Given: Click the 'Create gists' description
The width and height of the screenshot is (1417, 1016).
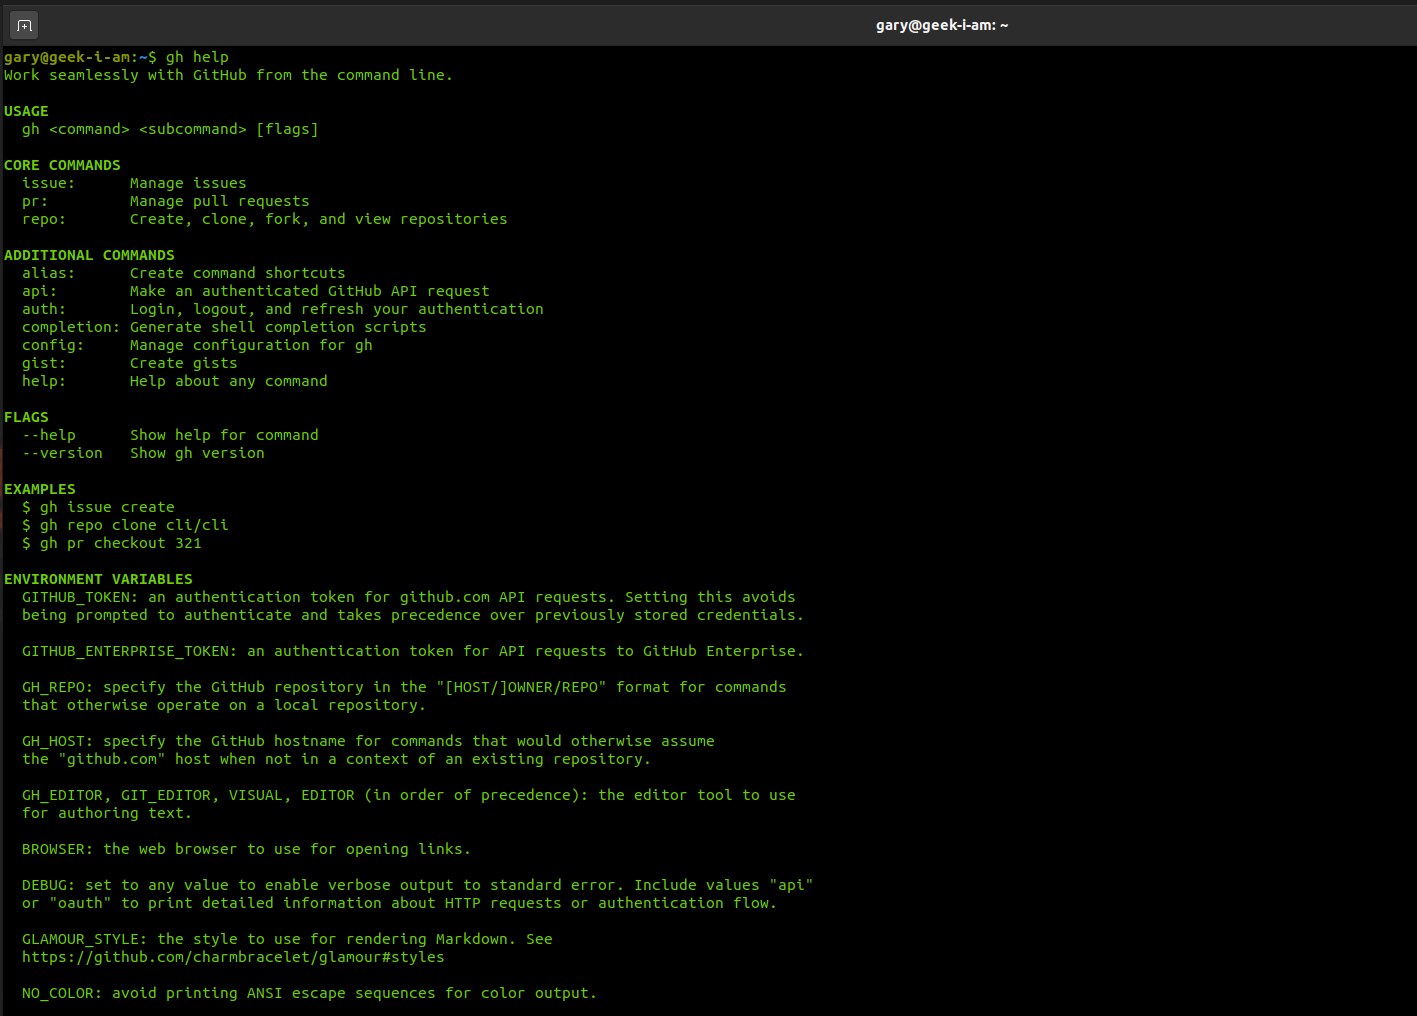Looking at the screenshot, I should tap(184, 363).
